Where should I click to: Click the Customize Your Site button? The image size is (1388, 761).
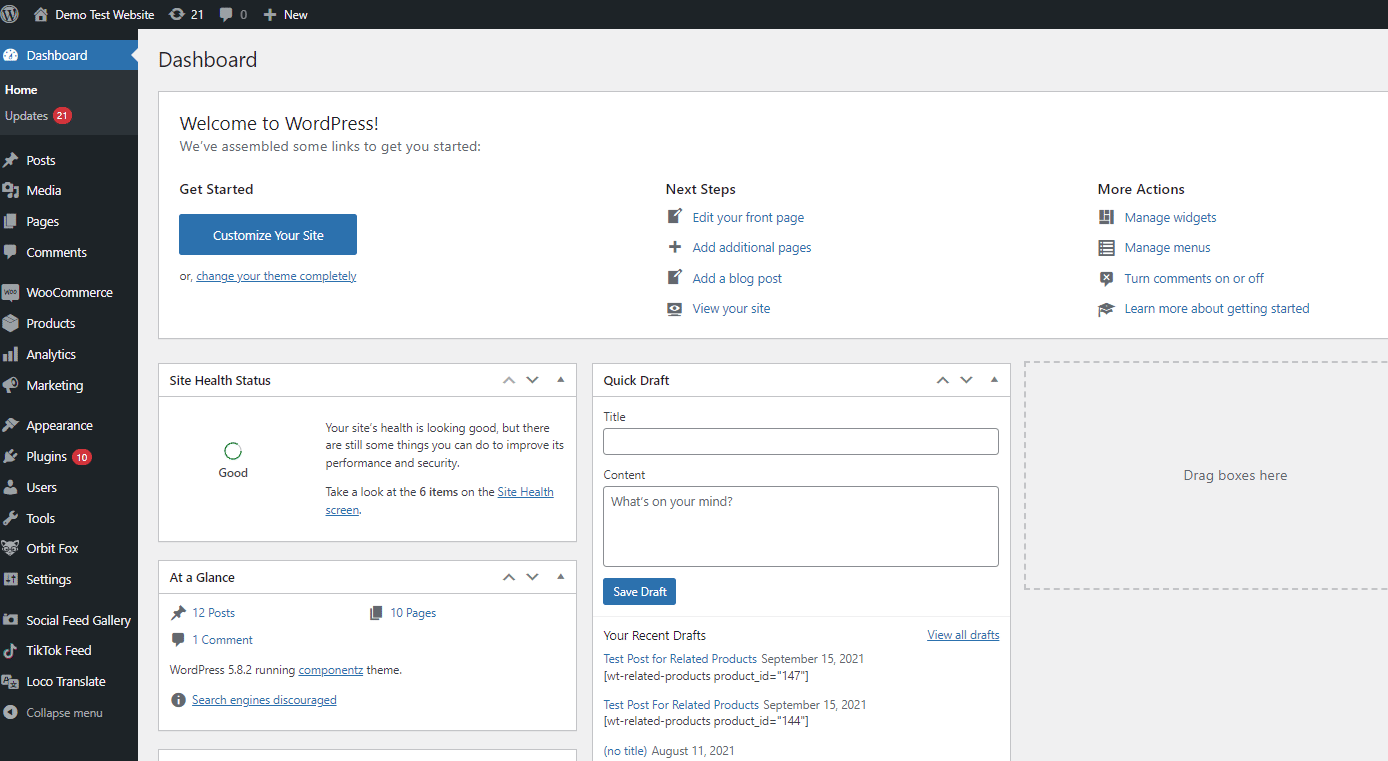click(x=268, y=235)
